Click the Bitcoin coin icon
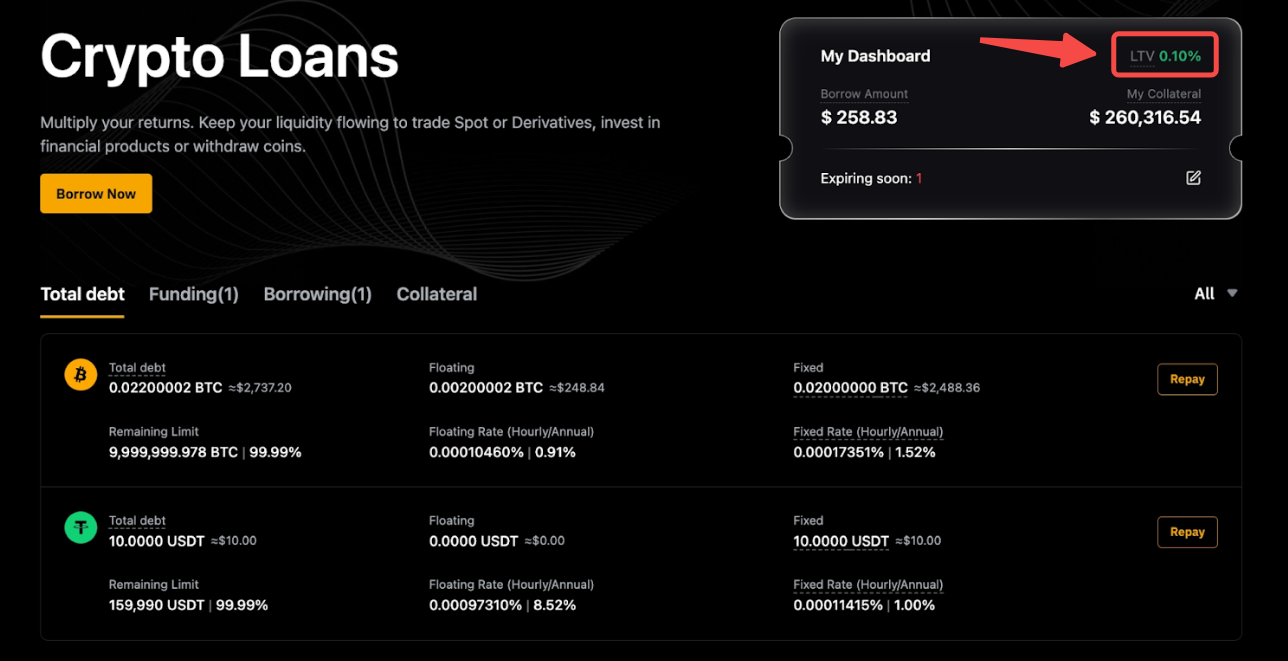Image resolution: width=1288 pixels, height=661 pixels. coord(80,375)
